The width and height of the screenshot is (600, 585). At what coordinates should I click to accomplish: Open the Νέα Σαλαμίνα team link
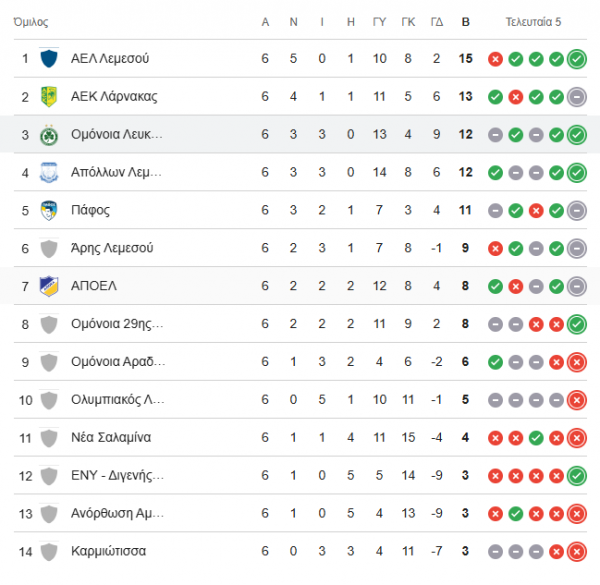pyautogui.click(x=111, y=437)
